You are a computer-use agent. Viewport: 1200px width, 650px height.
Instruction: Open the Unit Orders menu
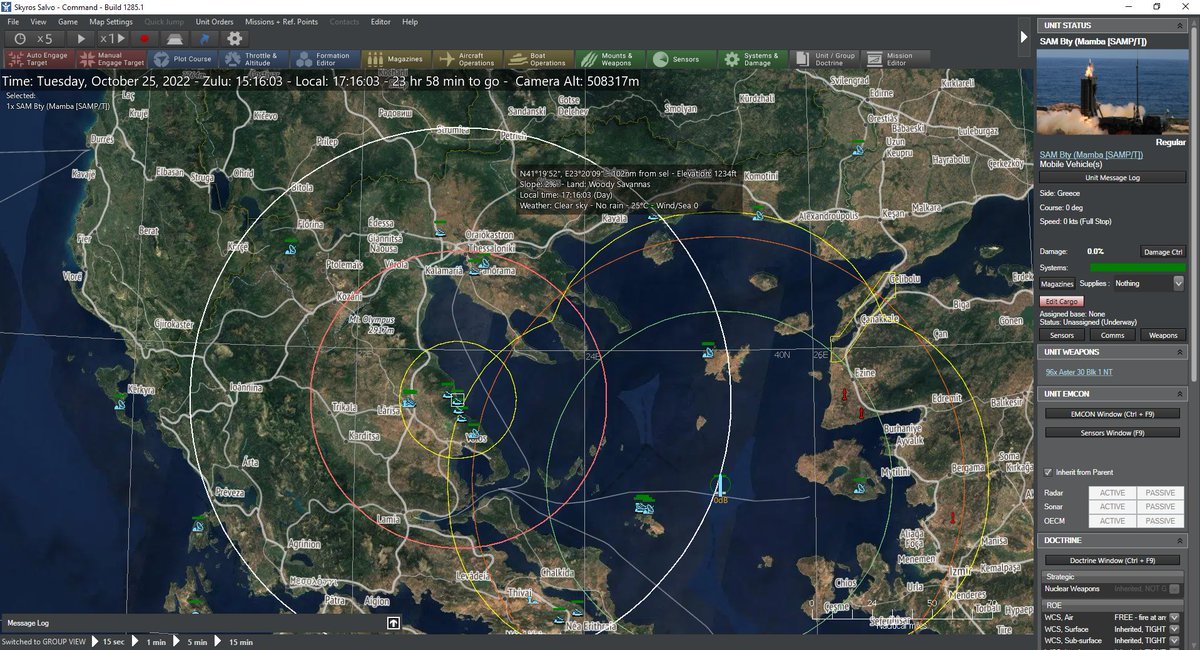214,21
